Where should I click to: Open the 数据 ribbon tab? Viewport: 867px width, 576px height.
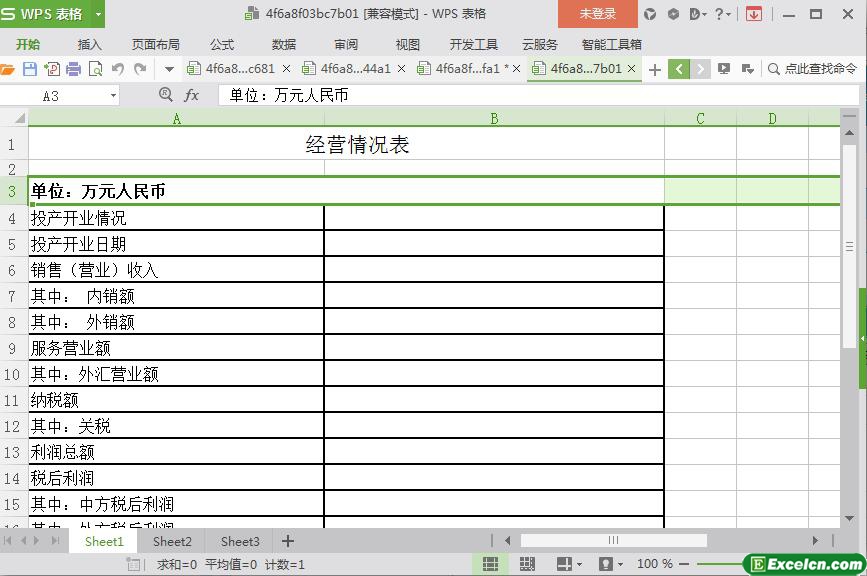click(284, 44)
